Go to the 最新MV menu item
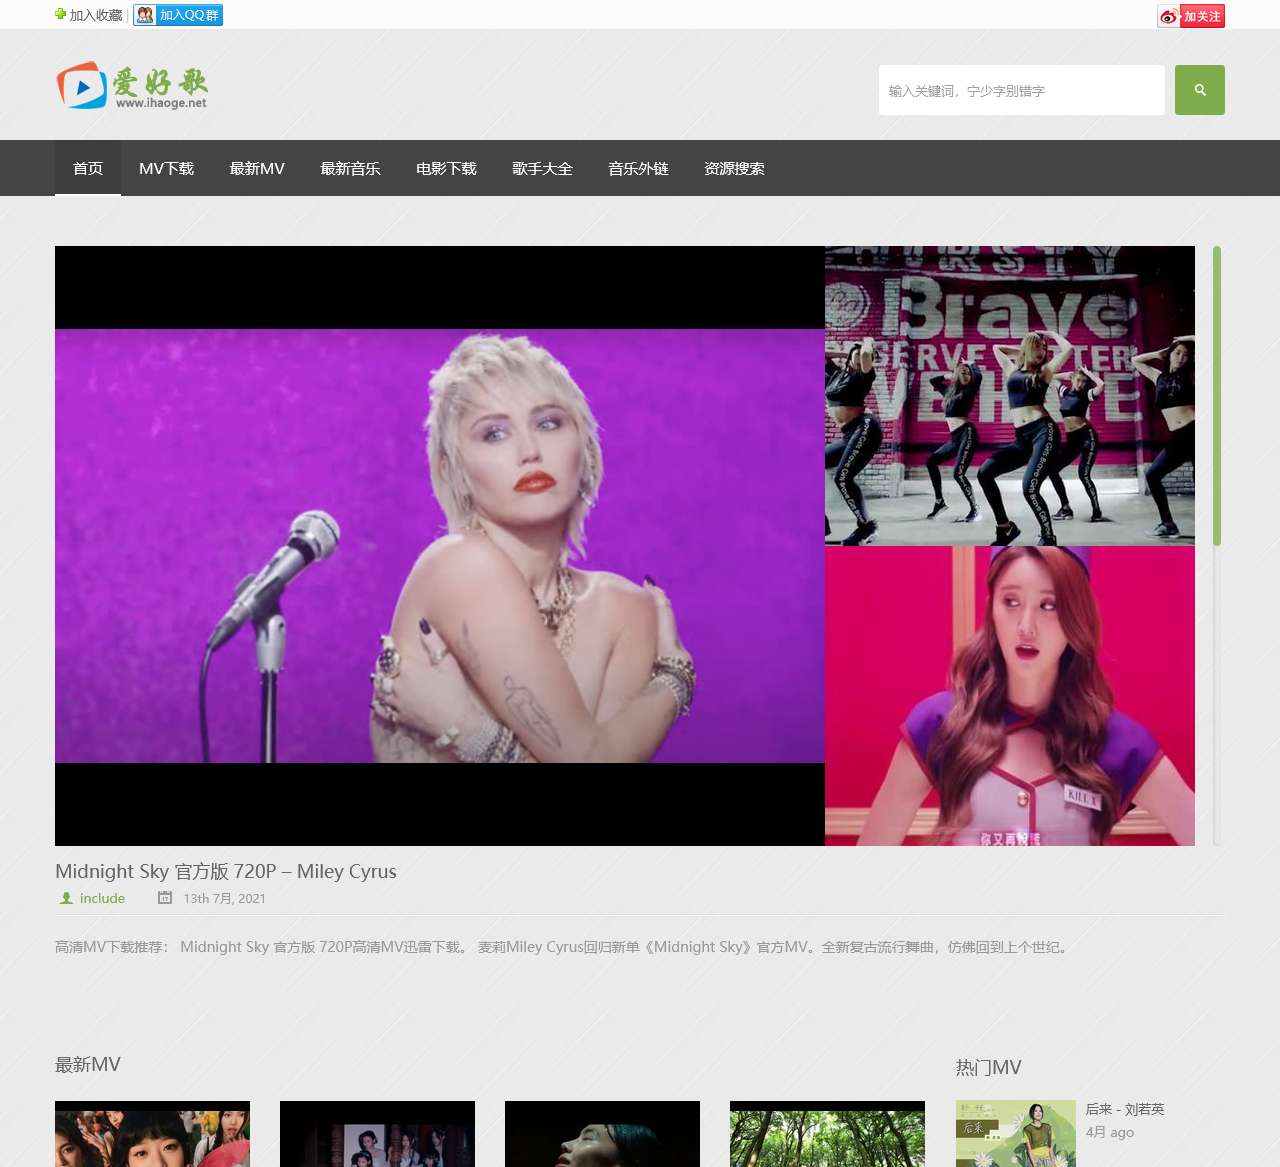 (x=257, y=168)
